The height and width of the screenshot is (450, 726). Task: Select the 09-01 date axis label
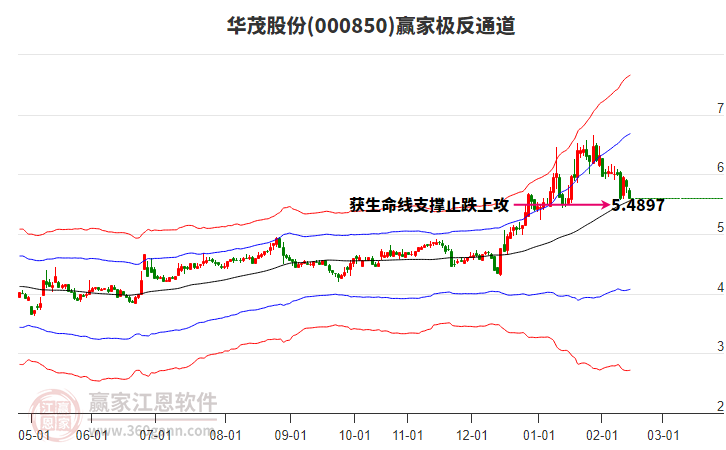click(290, 436)
